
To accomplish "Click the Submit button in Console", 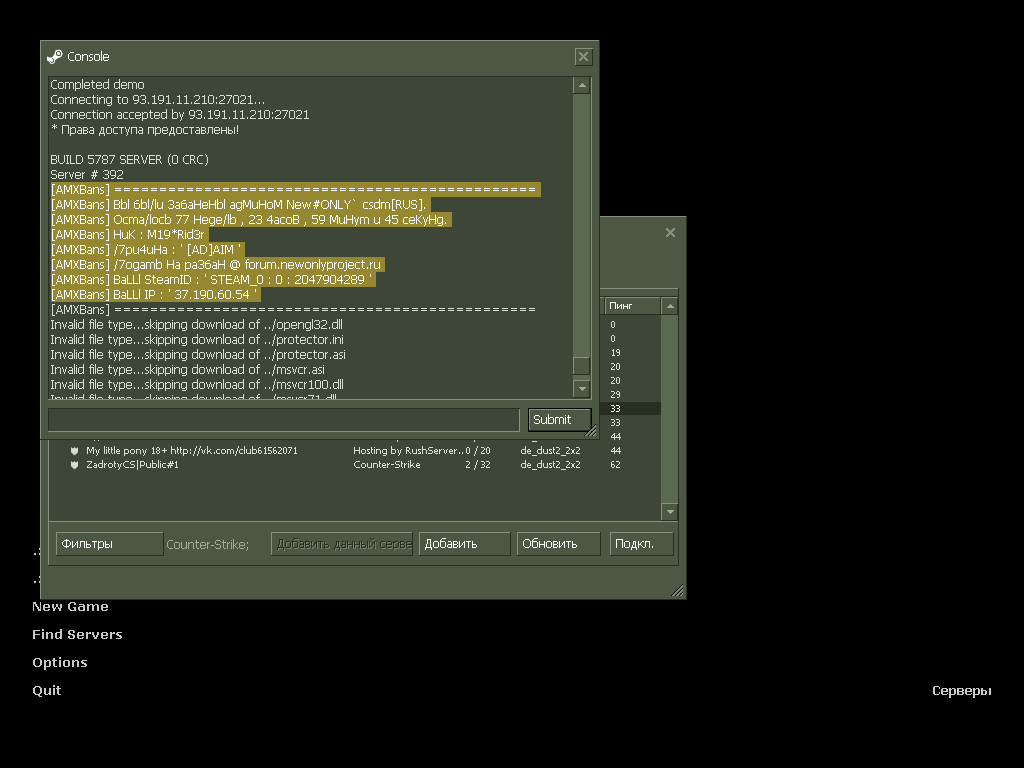I will (559, 419).
